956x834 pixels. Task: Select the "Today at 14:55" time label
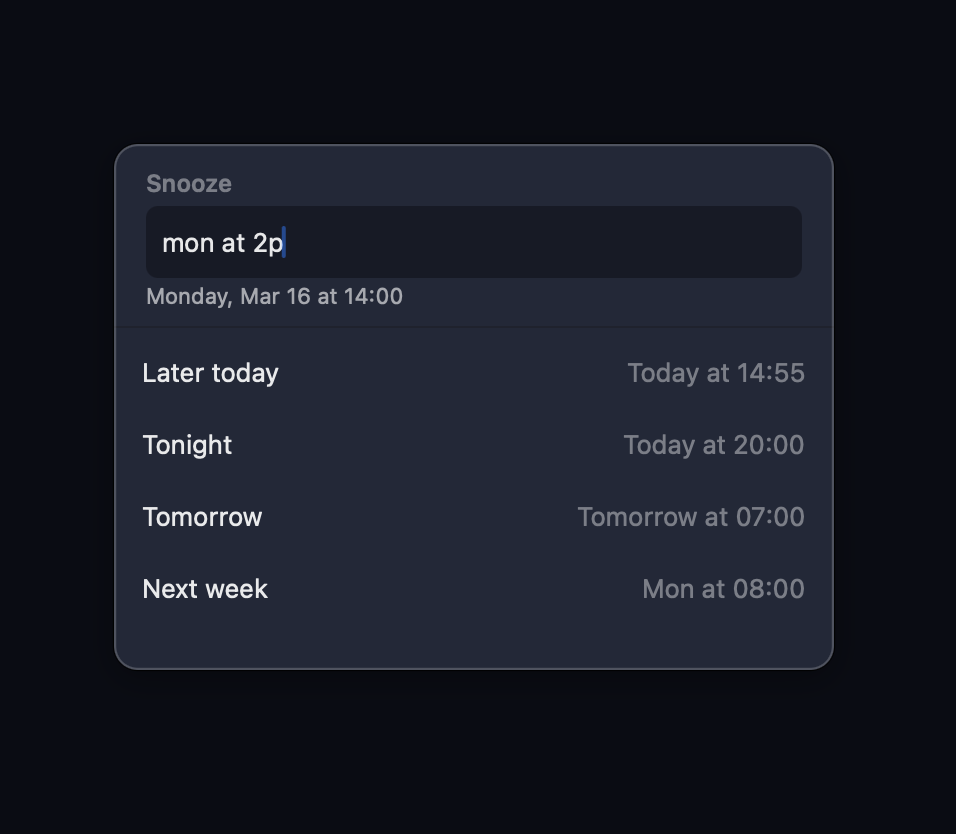[716, 373]
